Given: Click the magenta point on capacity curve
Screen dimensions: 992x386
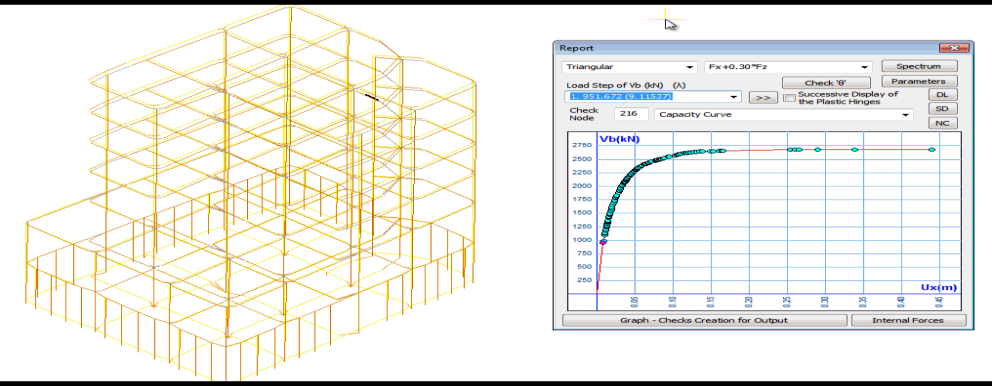Looking at the screenshot, I should [x=603, y=242].
